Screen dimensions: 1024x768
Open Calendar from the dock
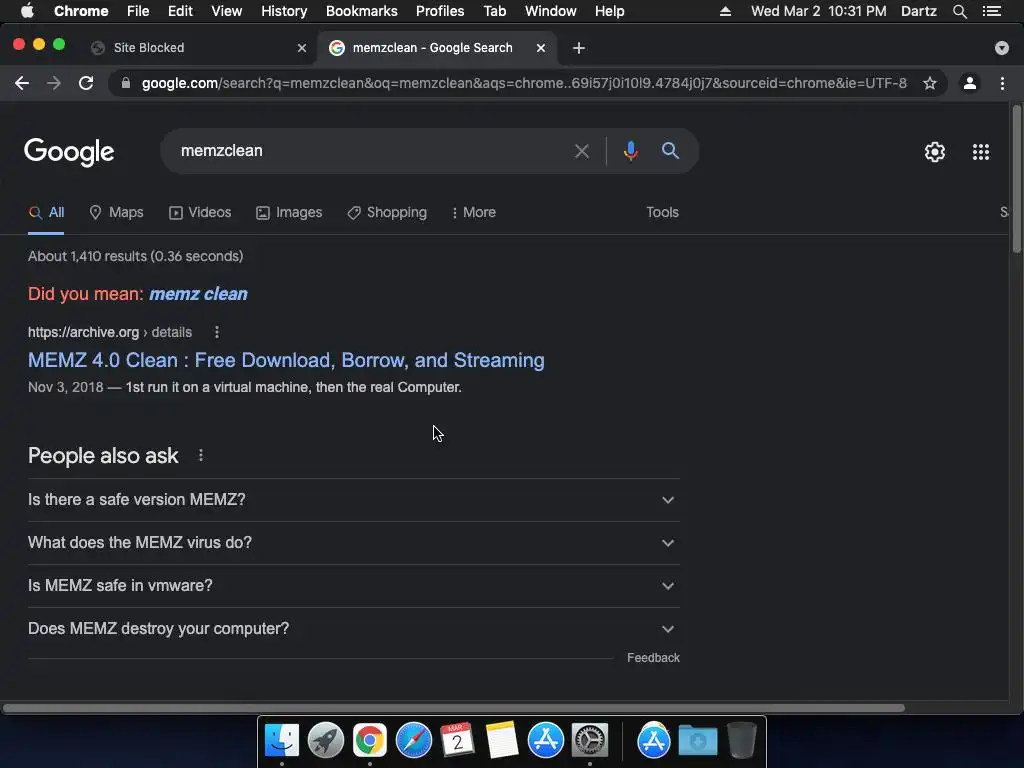[x=458, y=741]
